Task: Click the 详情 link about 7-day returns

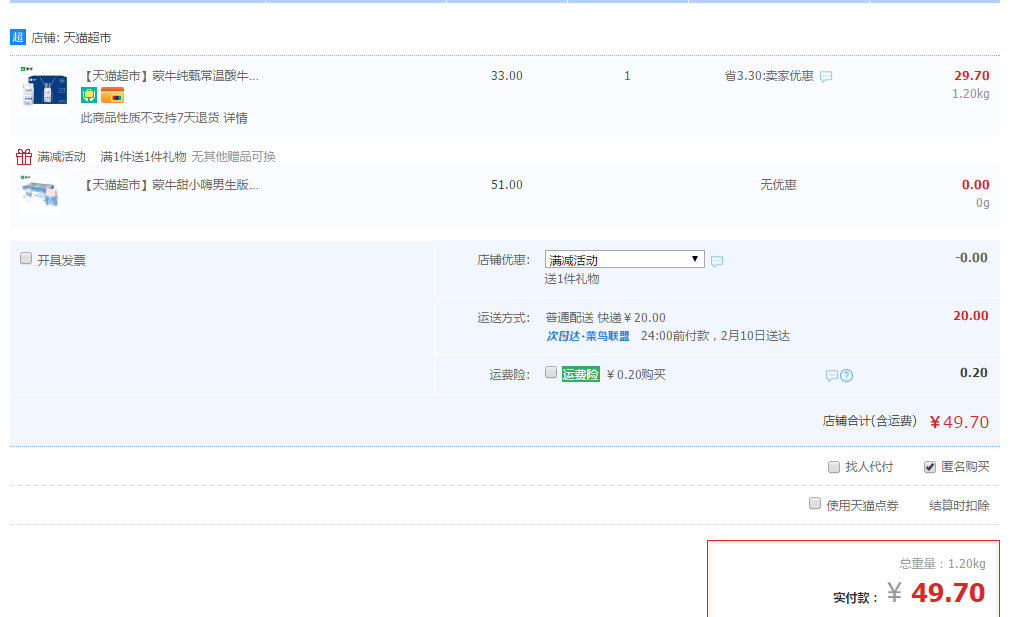Action: click(x=235, y=118)
